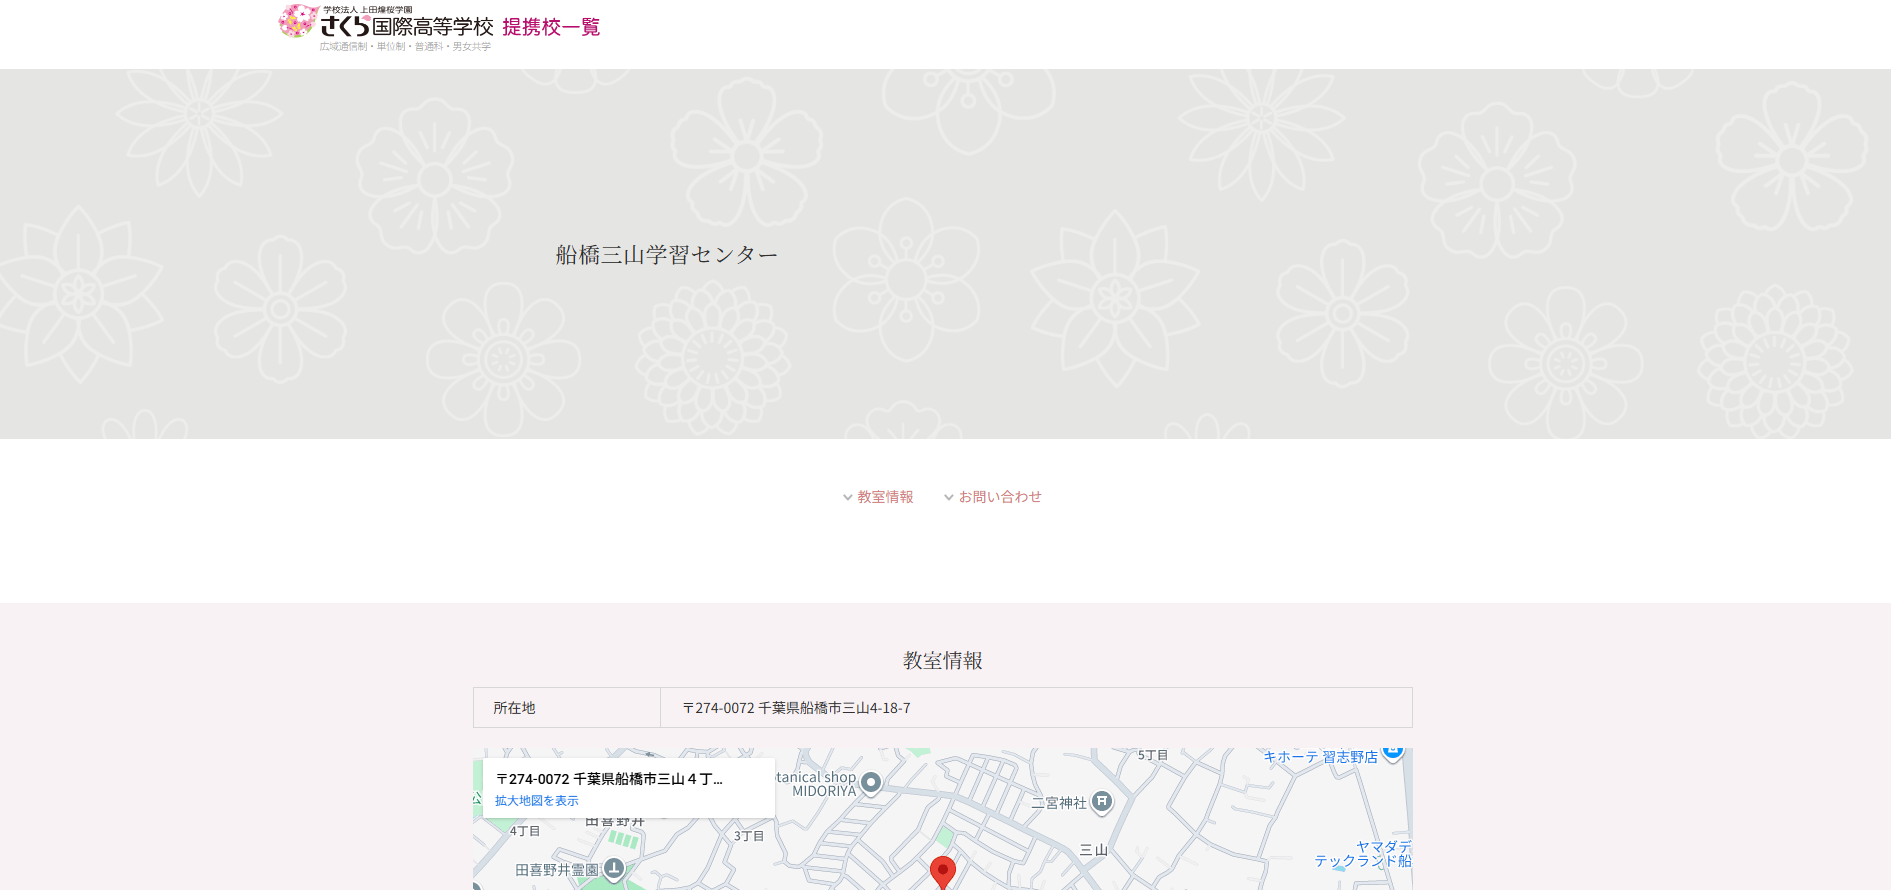Viewport: 1891px width, 890px height.
Task: Click the chevron beside 教室情報
Action: pos(848,498)
